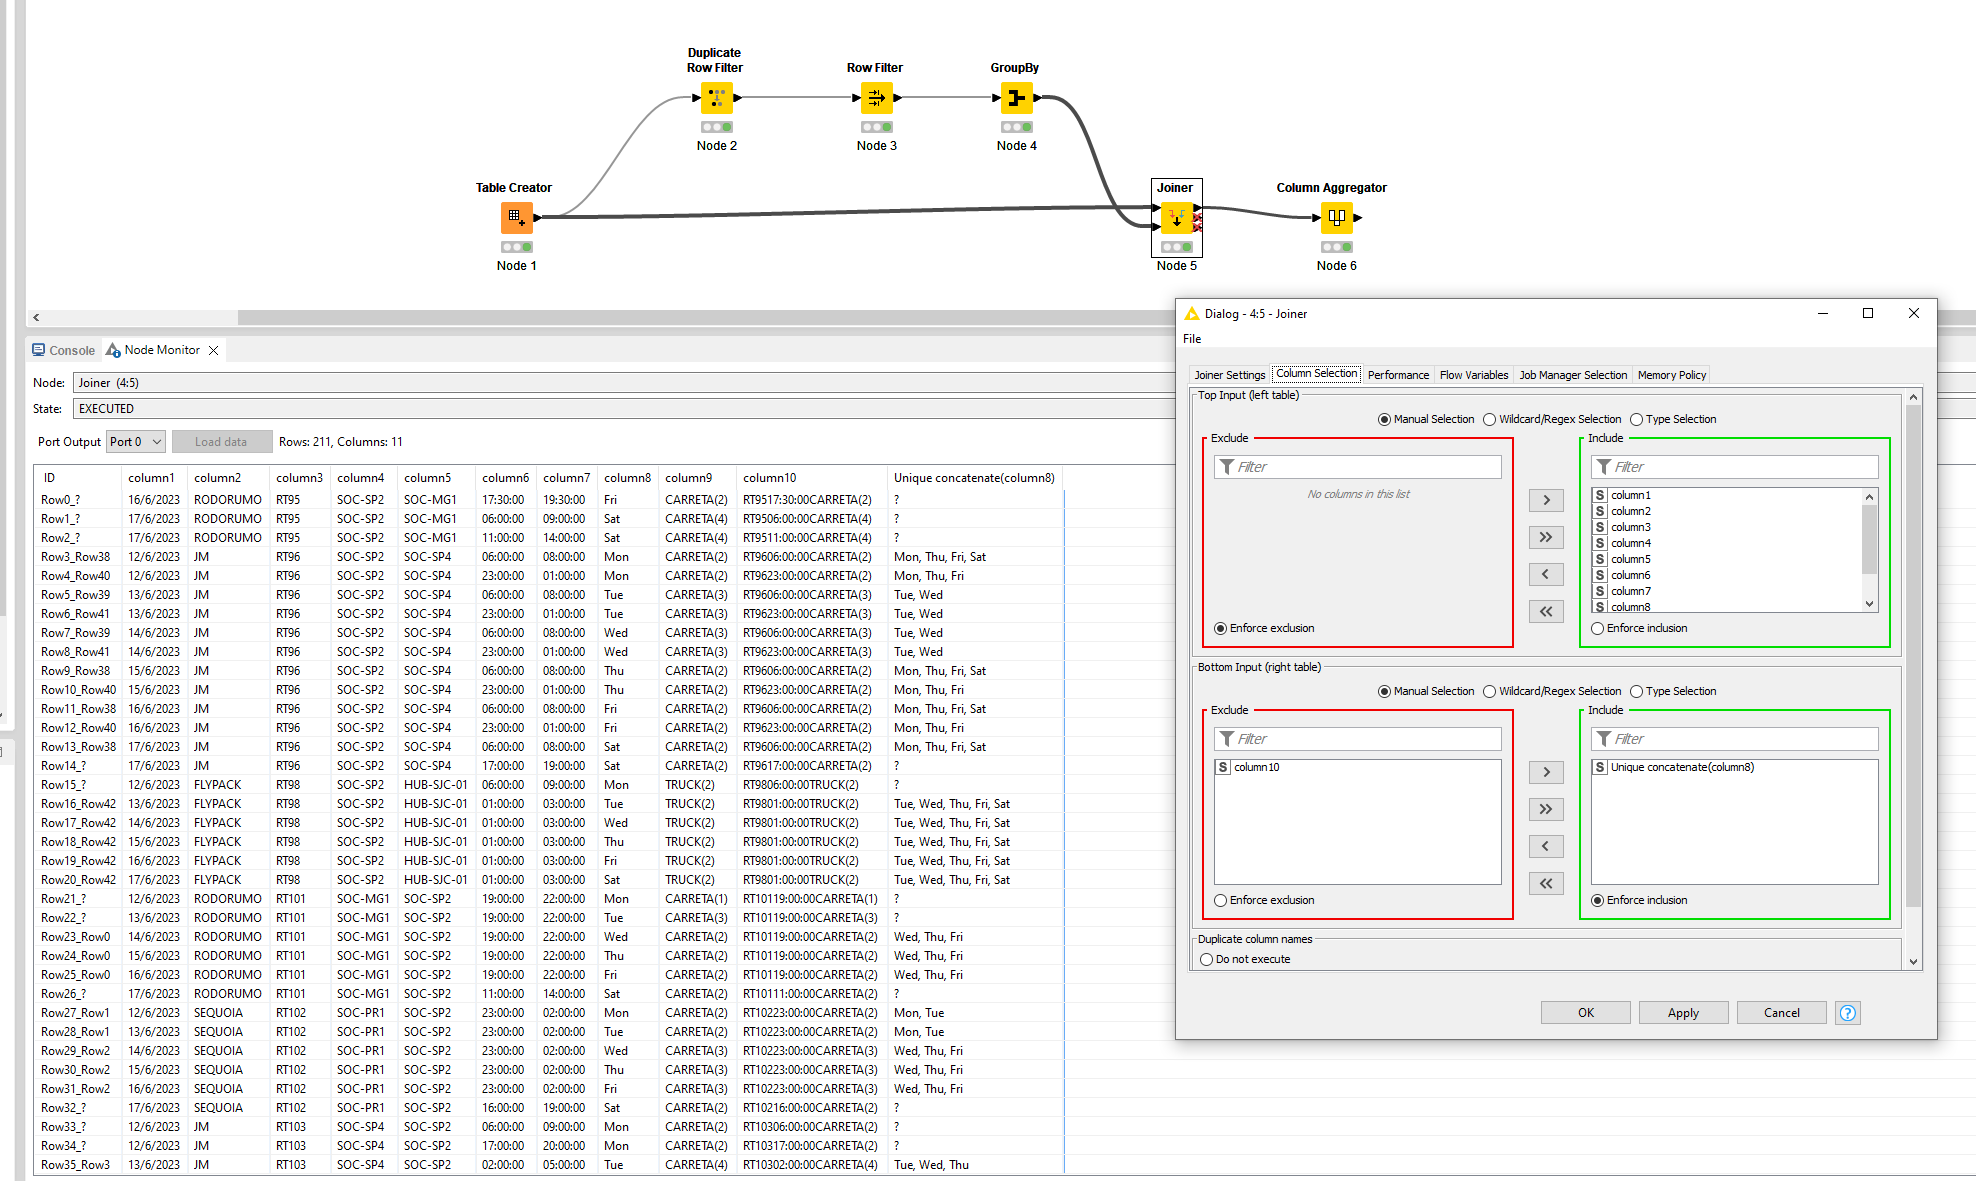
Task: Click Apply in the Joiner dialog
Action: (x=1683, y=1013)
